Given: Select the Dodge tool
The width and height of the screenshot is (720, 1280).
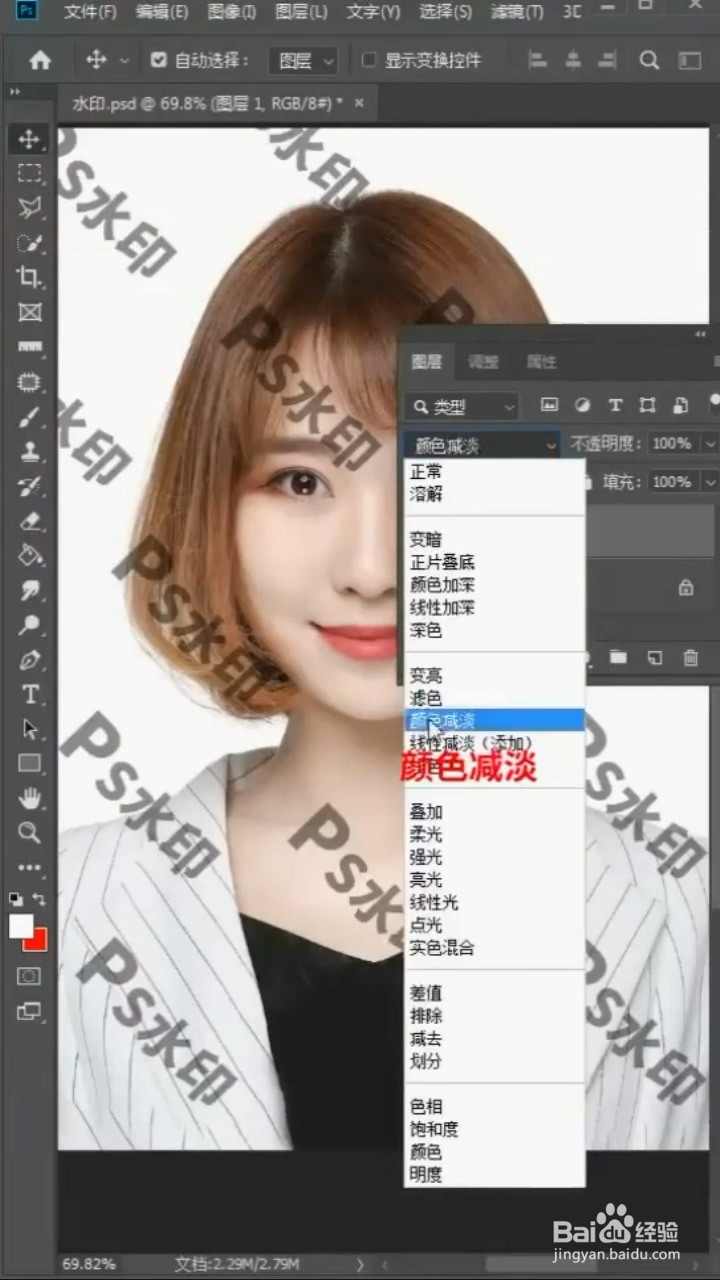Looking at the screenshot, I should click(29, 625).
